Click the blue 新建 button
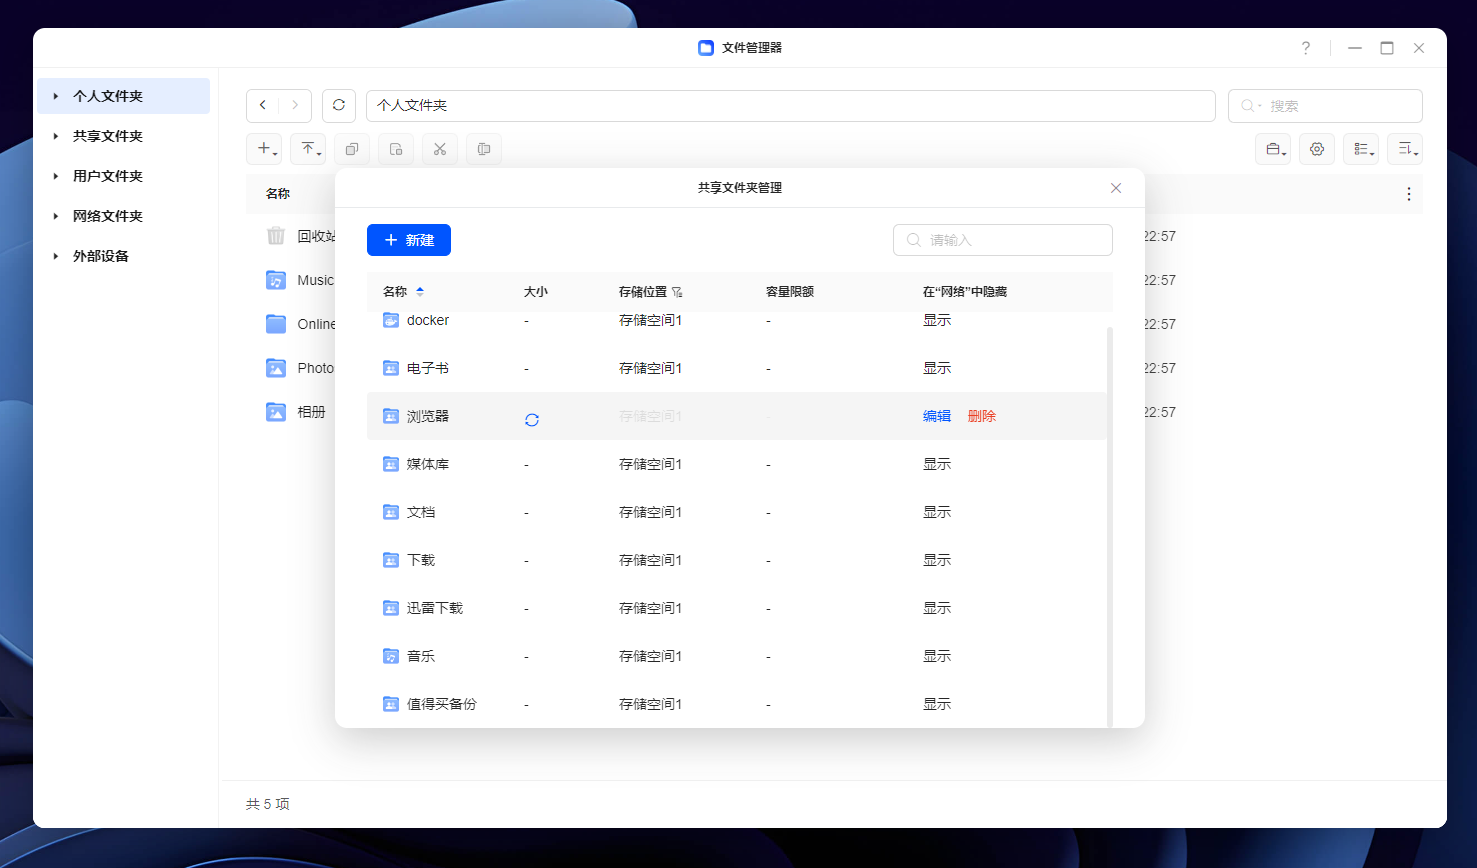Viewport: 1477px width, 868px height. click(x=409, y=240)
